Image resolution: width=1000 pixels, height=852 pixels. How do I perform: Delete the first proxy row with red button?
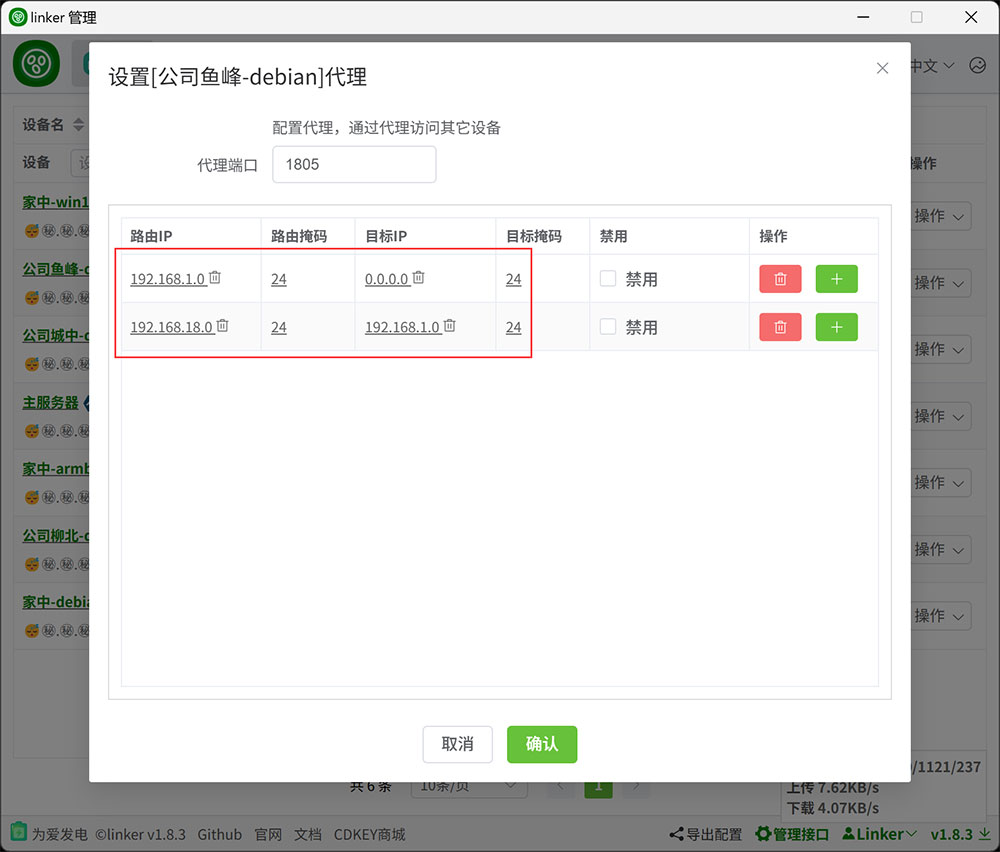(x=780, y=279)
